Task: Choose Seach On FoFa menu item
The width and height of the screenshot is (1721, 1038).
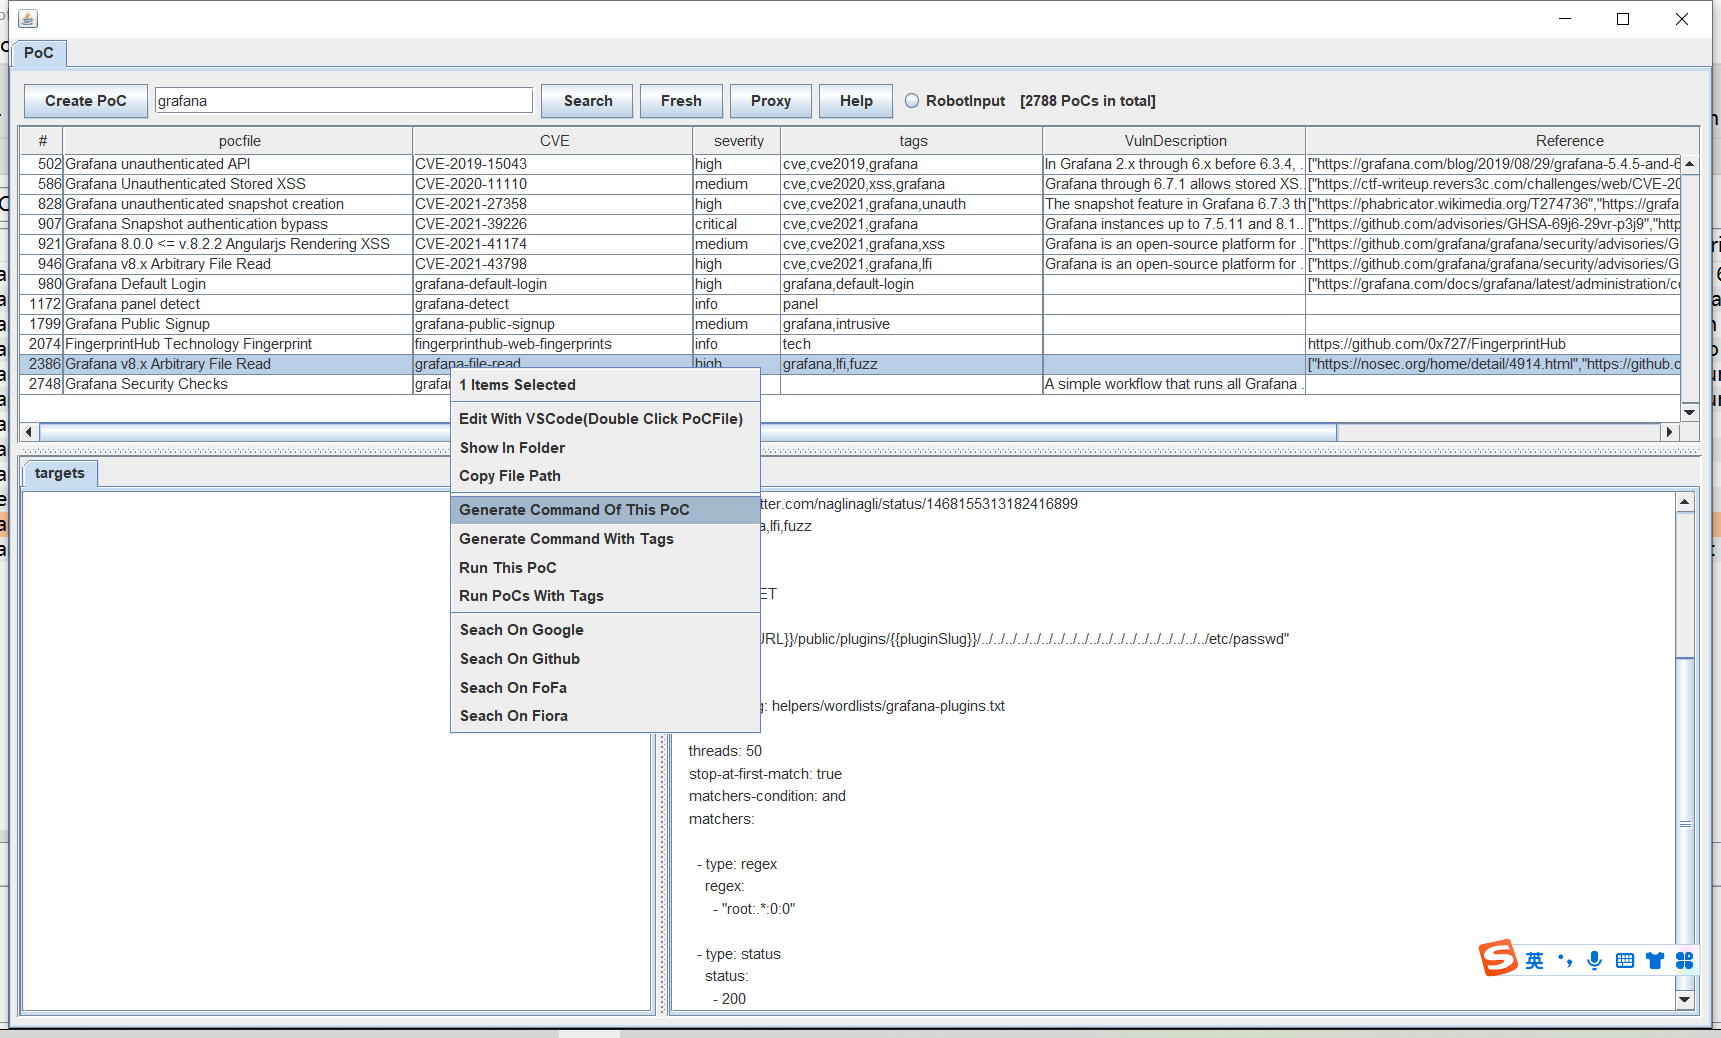Action: click(x=605, y=688)
